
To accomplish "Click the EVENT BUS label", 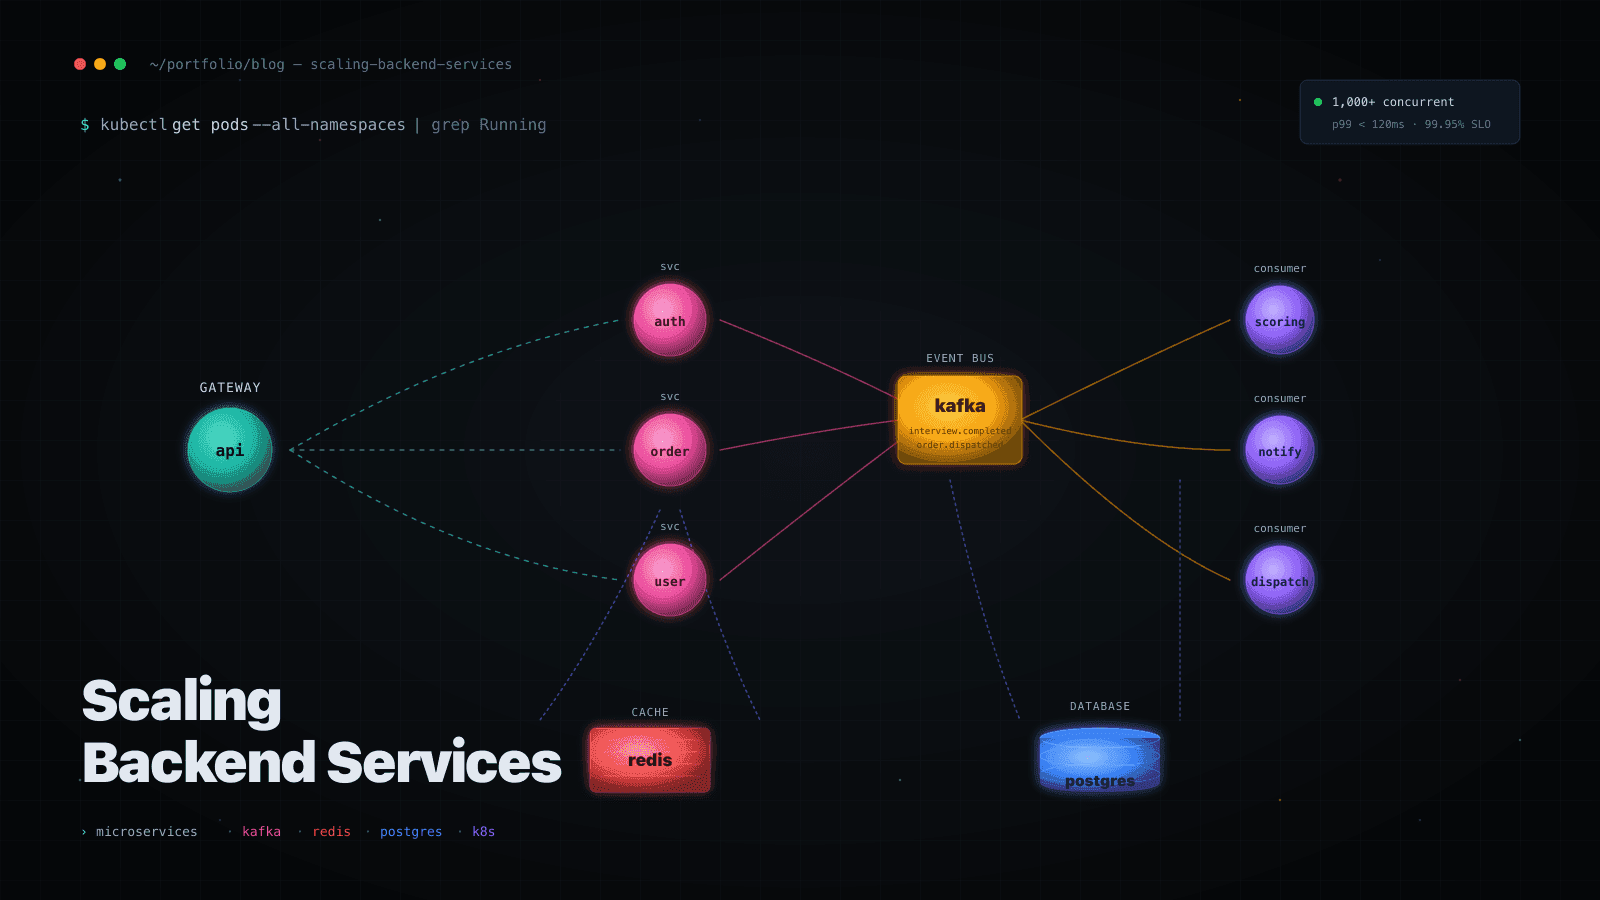I will pos(960,358).
